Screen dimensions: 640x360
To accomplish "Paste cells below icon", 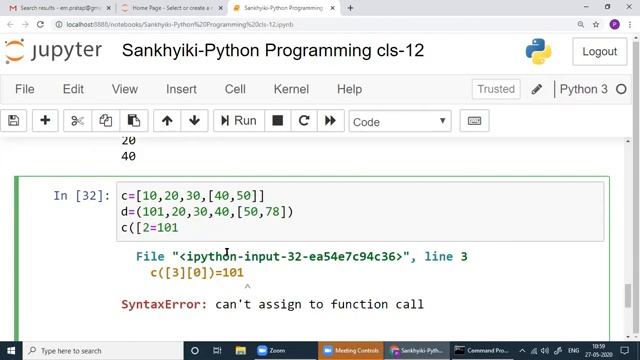I will pos(134,121).
